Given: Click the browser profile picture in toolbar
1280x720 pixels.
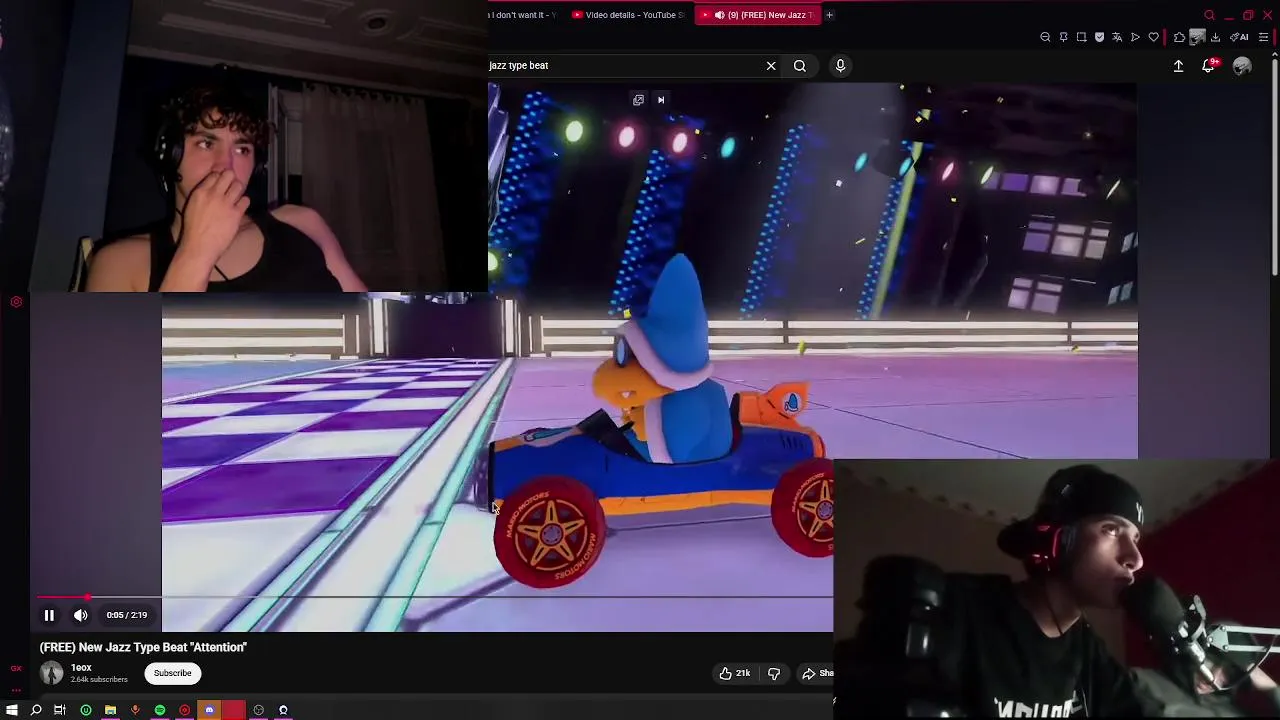Looking at the screenshot, I should tap(1197, 38).
